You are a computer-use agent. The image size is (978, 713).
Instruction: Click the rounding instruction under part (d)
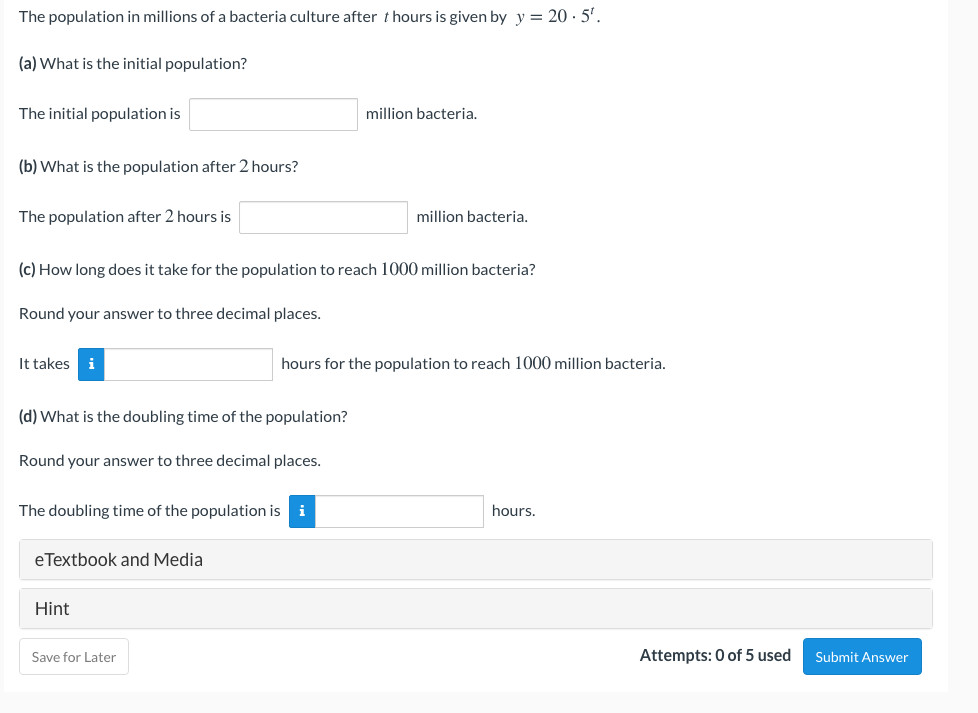[x=170, y=461]
